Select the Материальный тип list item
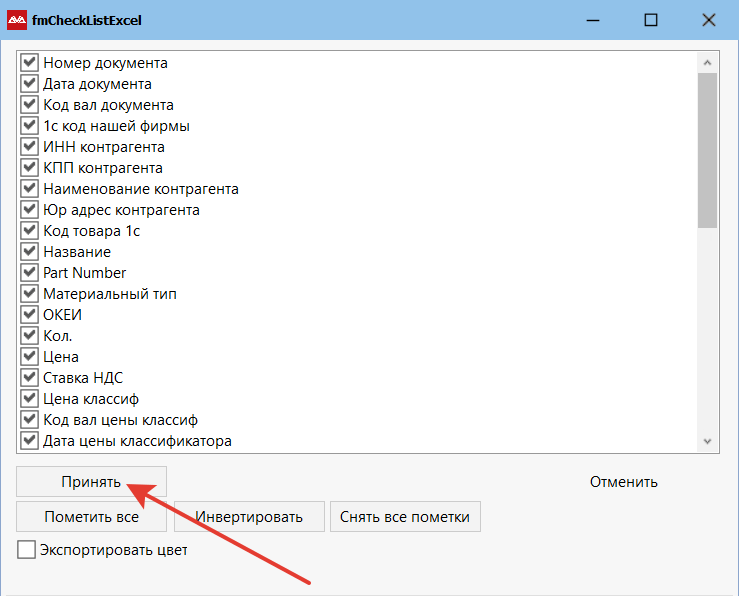 tap(110, 294)
